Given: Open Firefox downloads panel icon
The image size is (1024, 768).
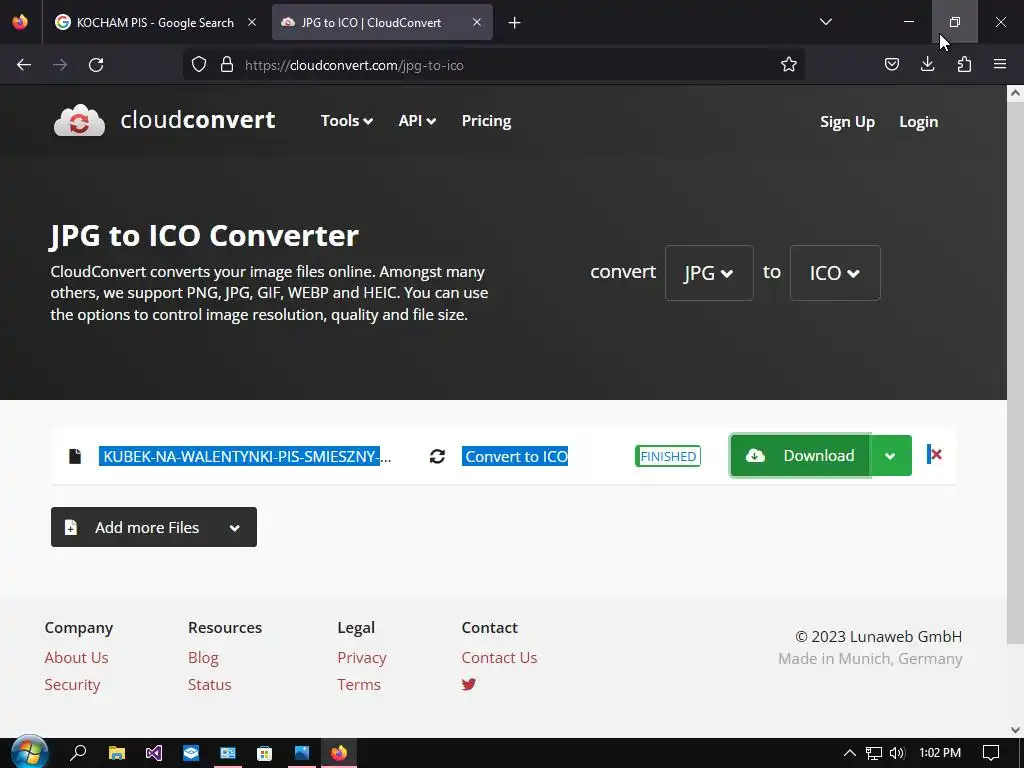Looking at the screenshot, I should tap(927, 64).
